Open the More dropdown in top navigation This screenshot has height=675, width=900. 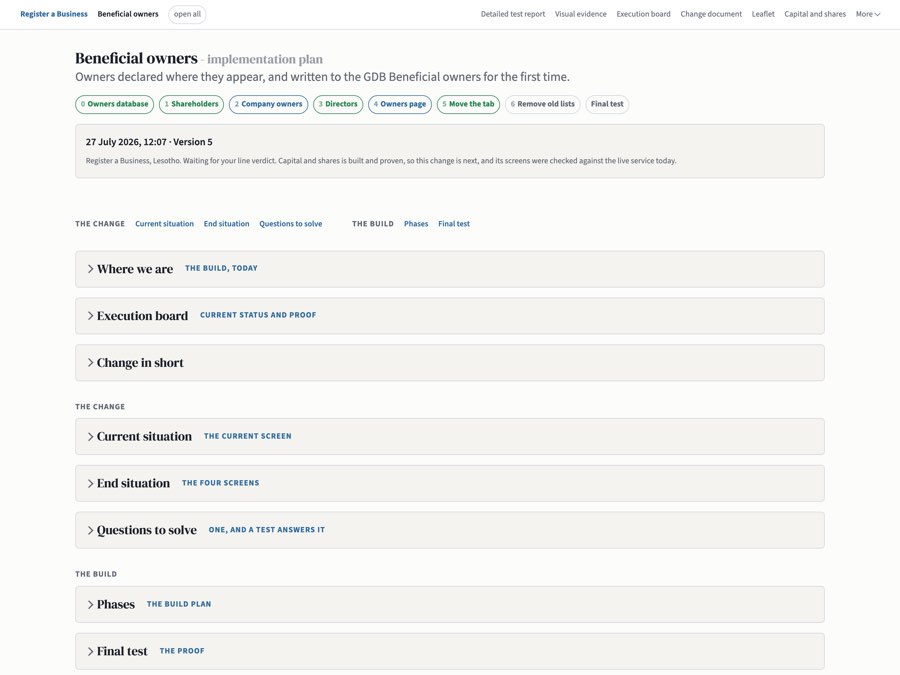pos(867,14)
